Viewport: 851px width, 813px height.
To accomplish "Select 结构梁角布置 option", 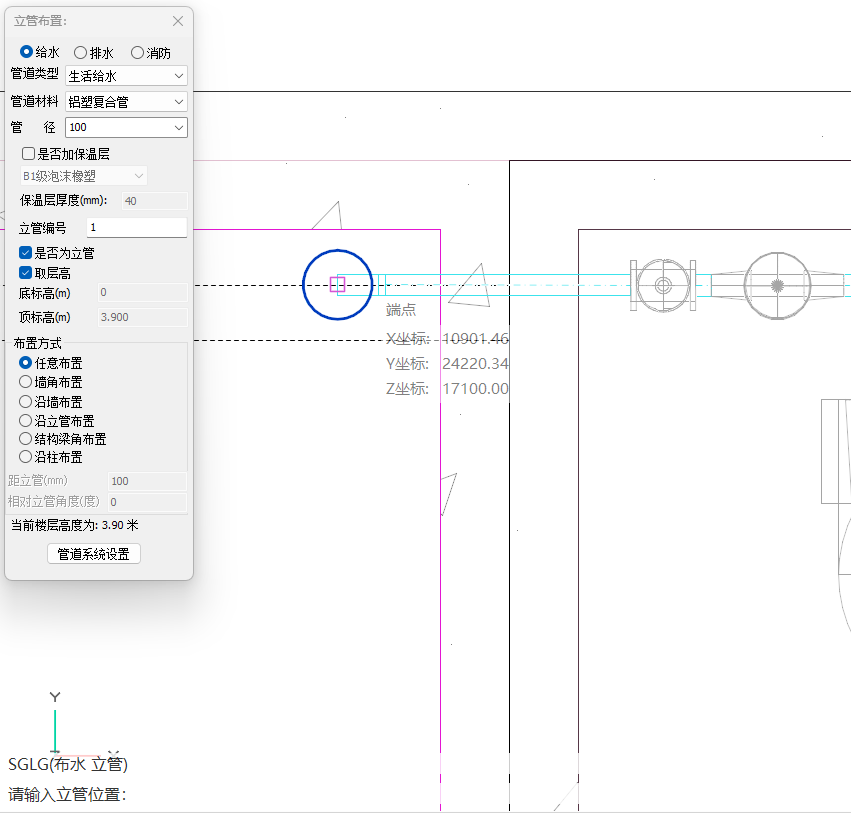I will [x=27, y=439].
